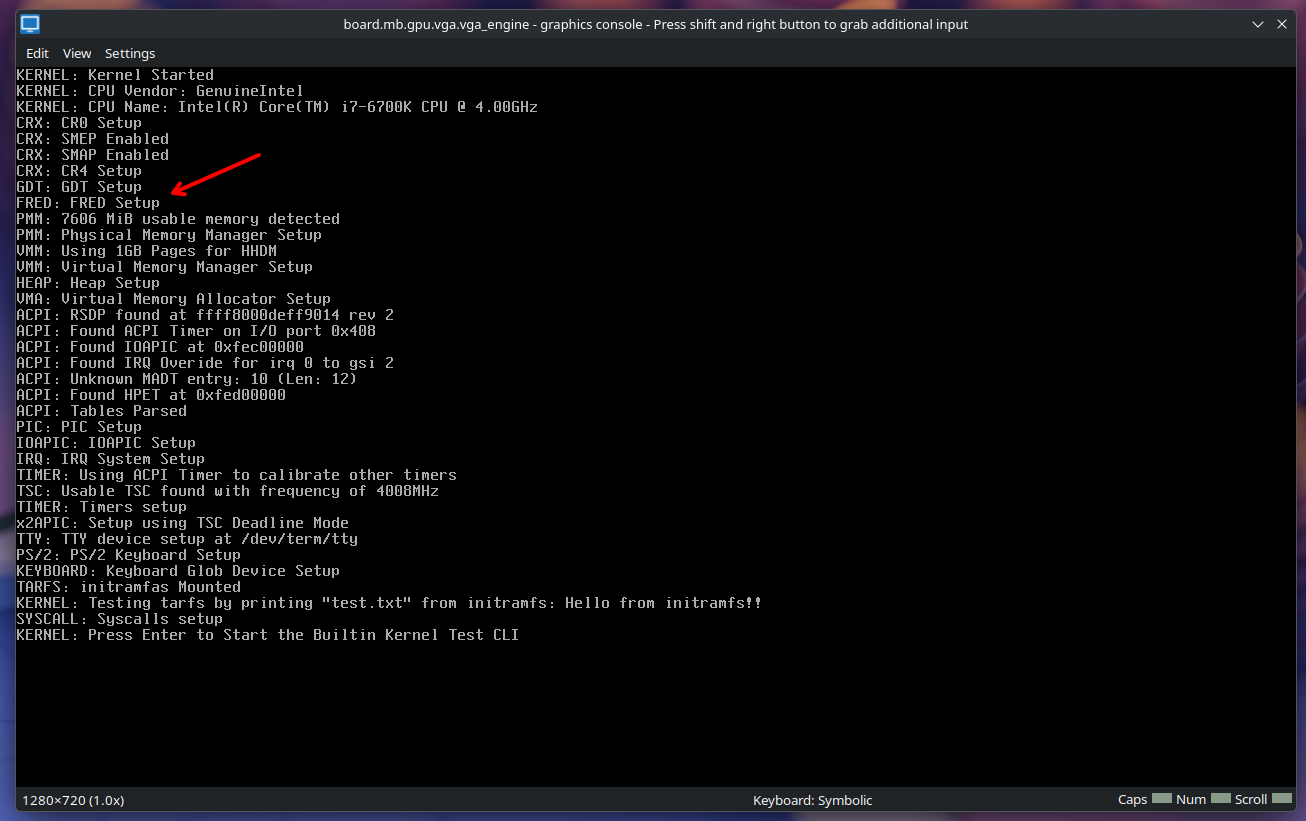Click the Keyboard: Symbolic status label

[x=812, y=800]
